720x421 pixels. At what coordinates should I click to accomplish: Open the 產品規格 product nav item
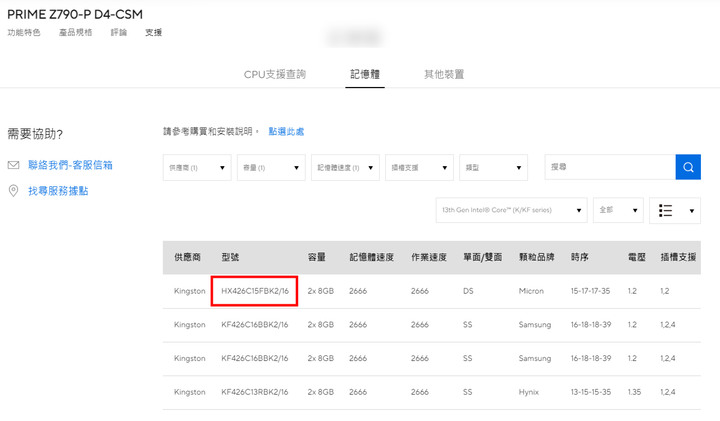[76, 32]
